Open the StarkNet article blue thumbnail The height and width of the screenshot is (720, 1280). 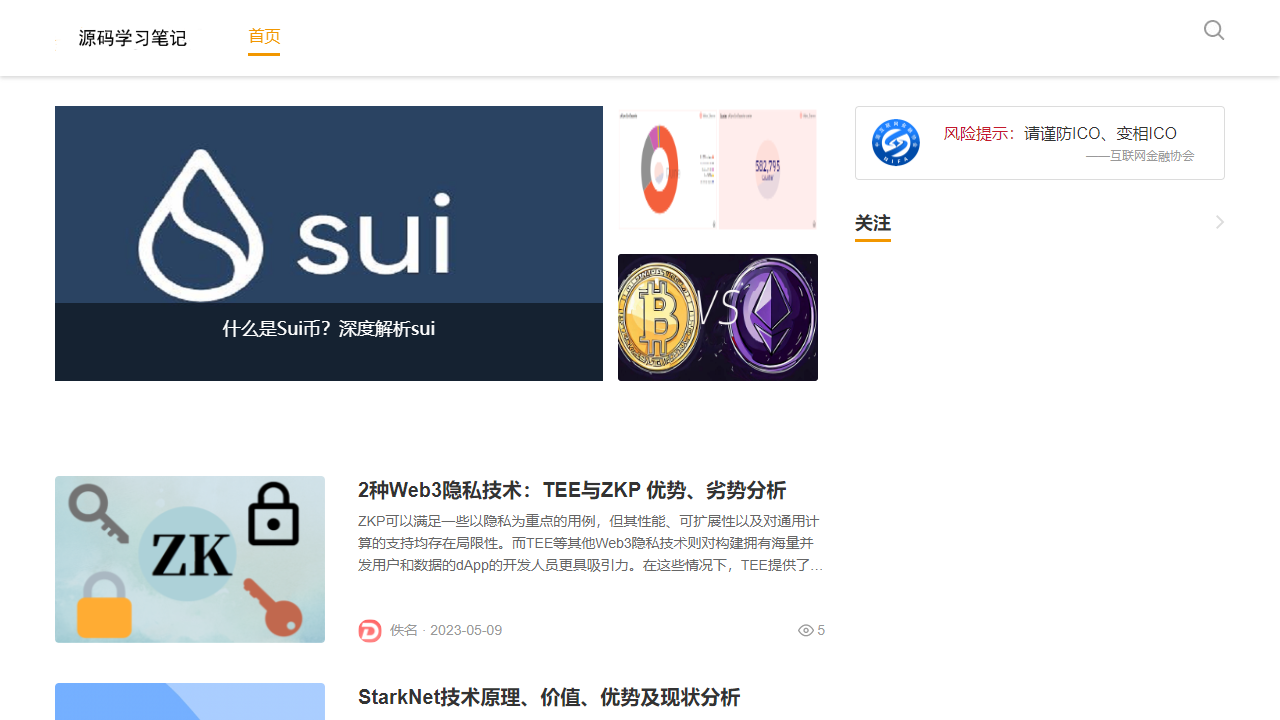[190, 701]
